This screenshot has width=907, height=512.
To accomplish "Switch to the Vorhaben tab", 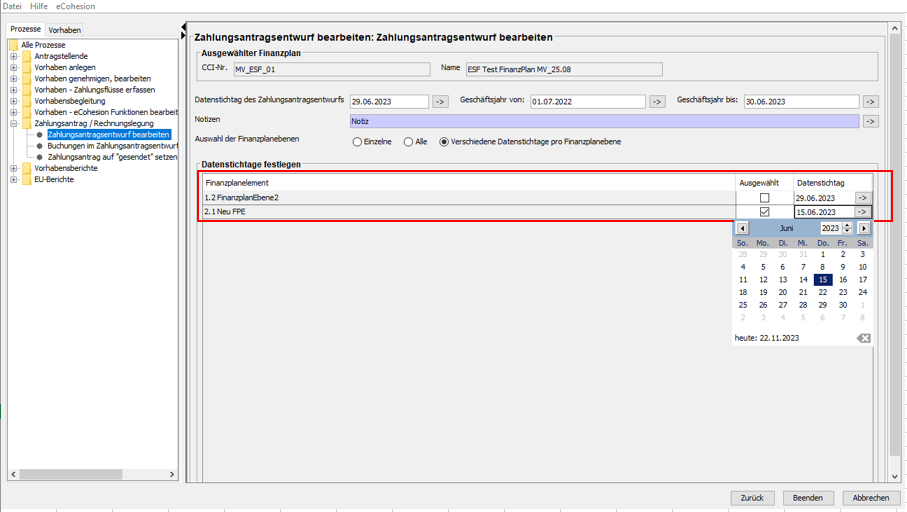I will 65,30.
